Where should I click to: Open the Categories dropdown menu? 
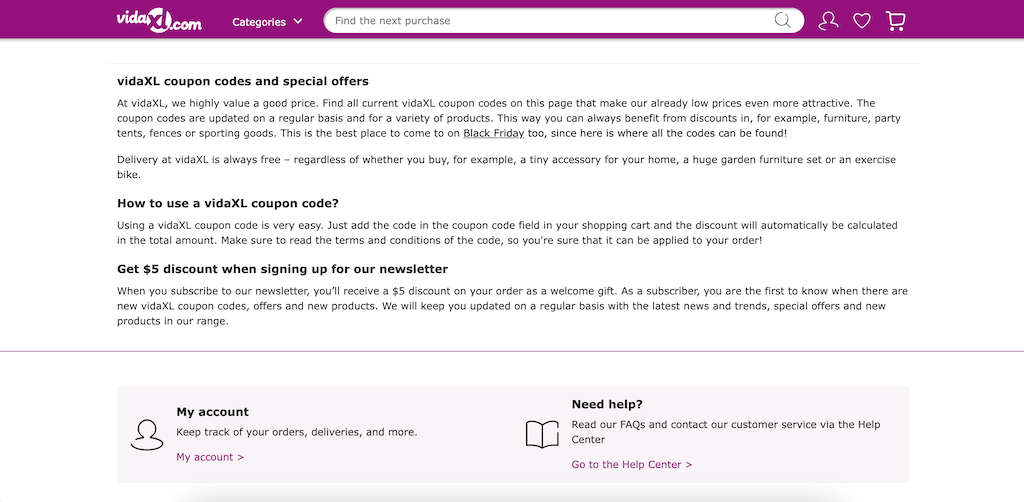(267, 22)
